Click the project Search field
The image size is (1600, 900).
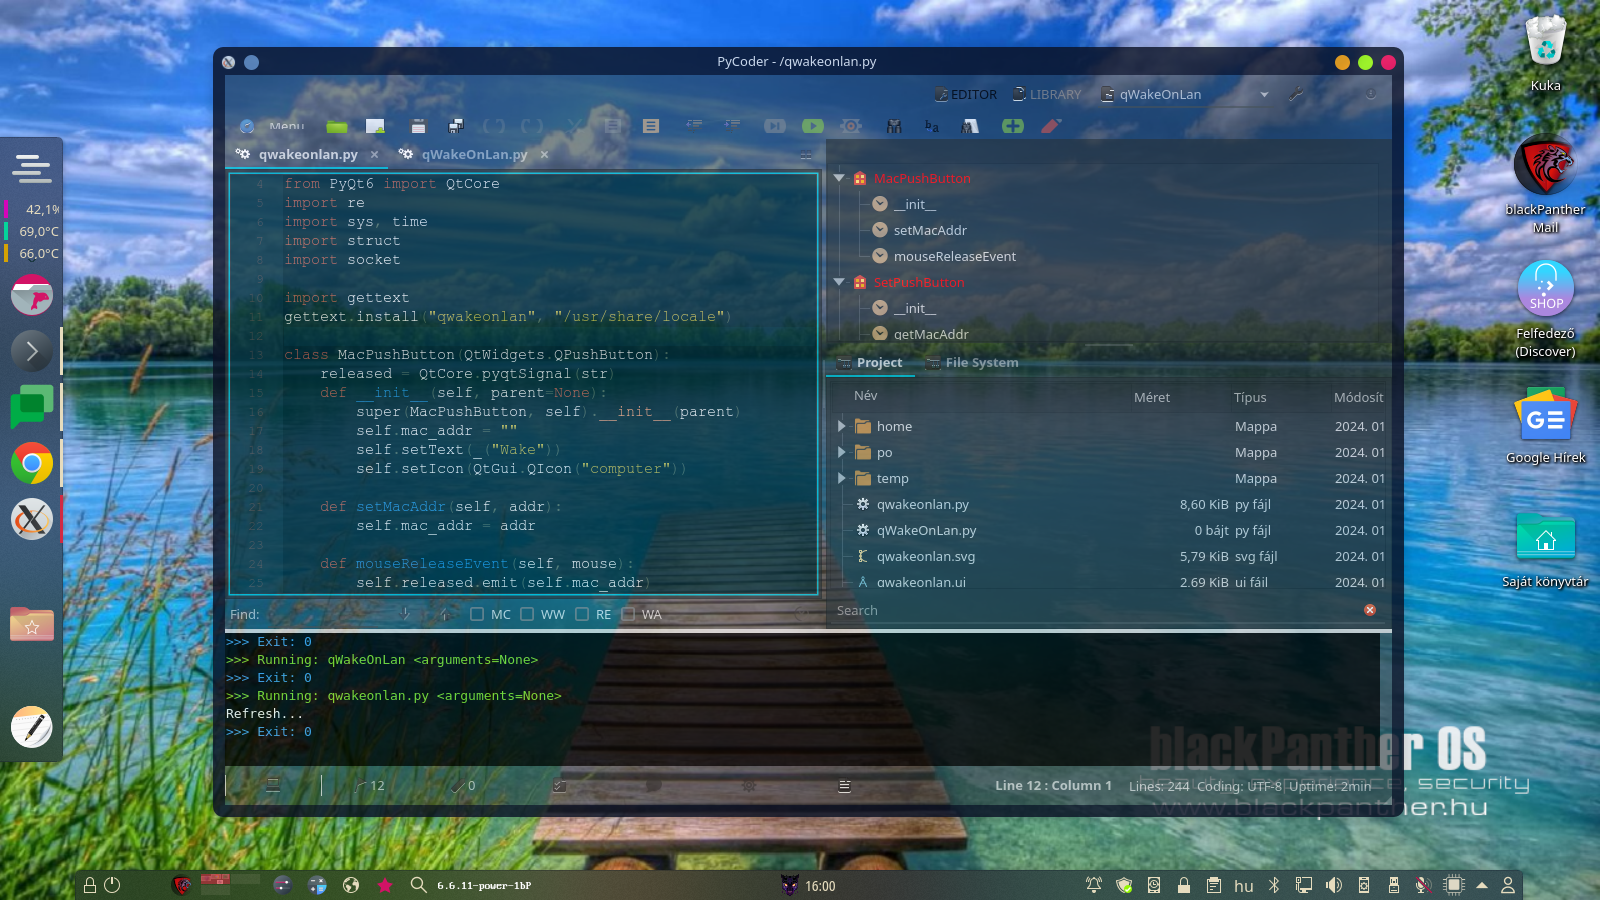point(1095,610)
